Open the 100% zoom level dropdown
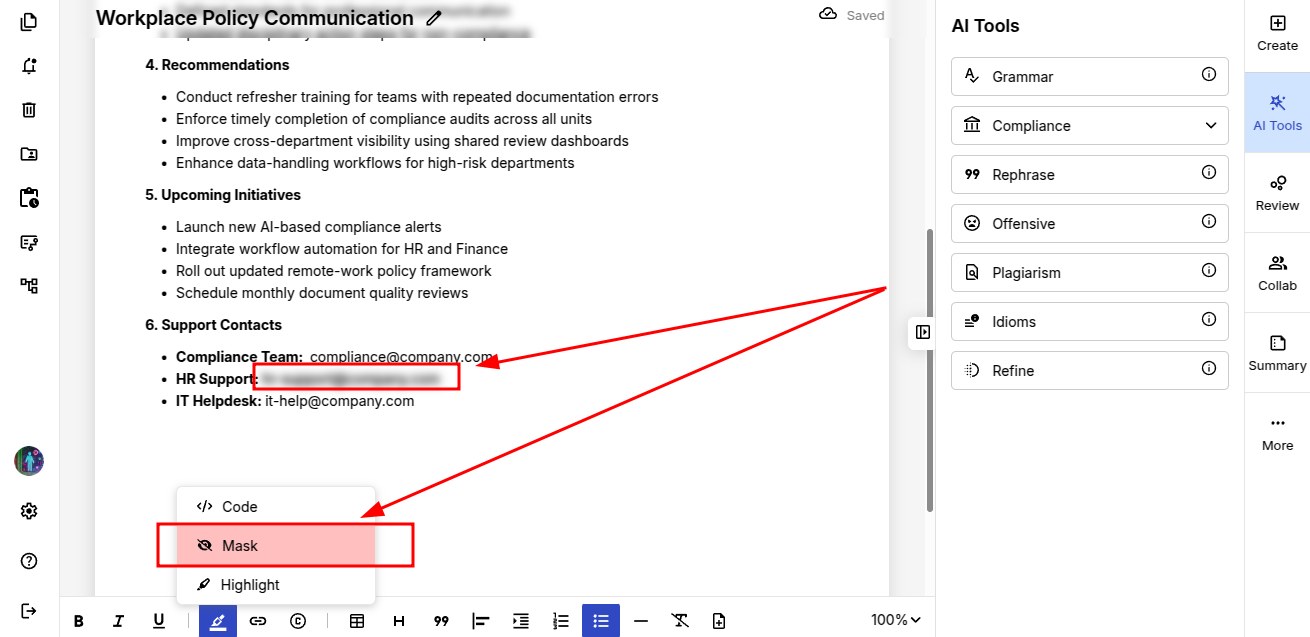1310x637 pixels. 896,620
